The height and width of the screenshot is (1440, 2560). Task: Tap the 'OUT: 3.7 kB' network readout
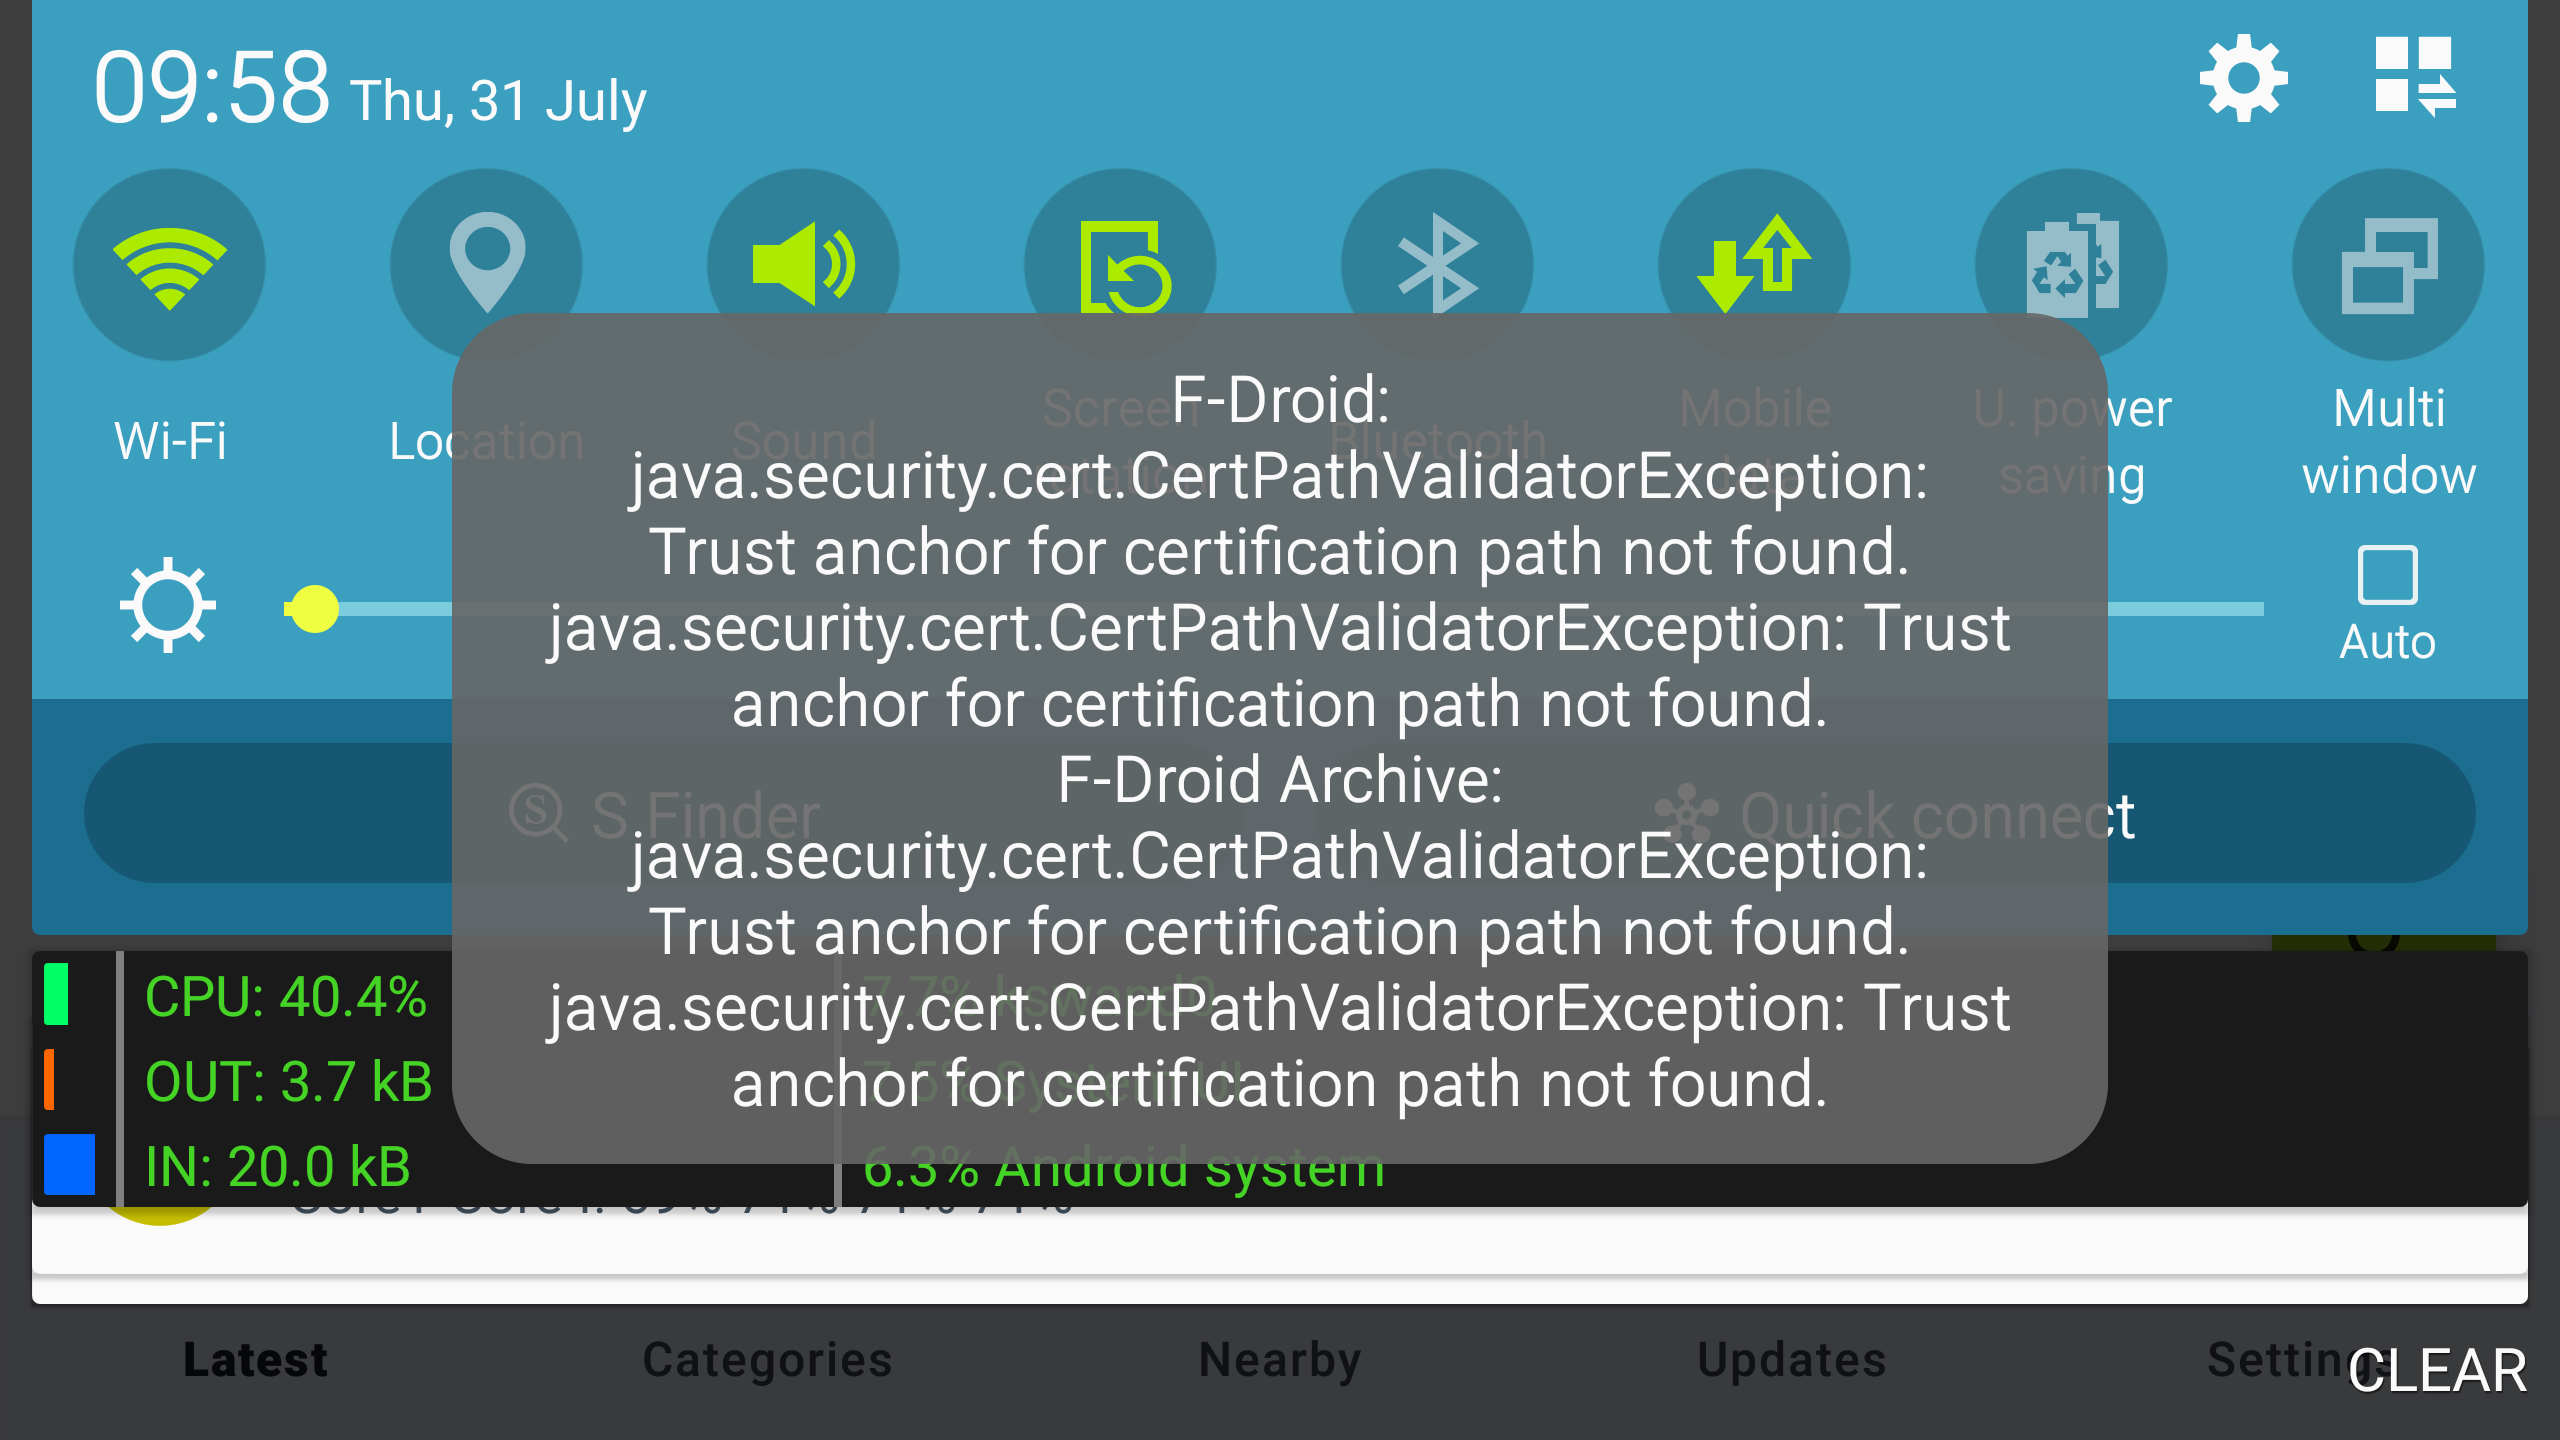click(288, 1082)
